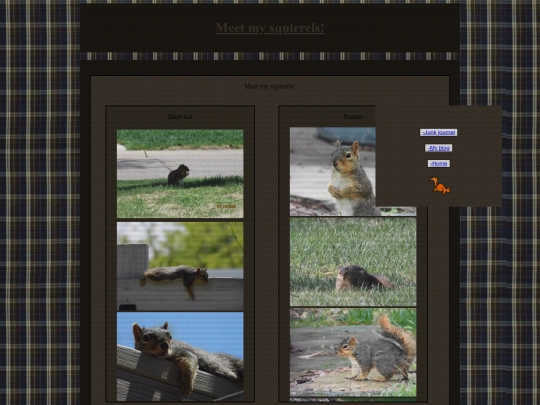The width and height of the screenshot is (540, 405).
Task: Click the 'Short tail' heading text
Action: tap(180, 117)
